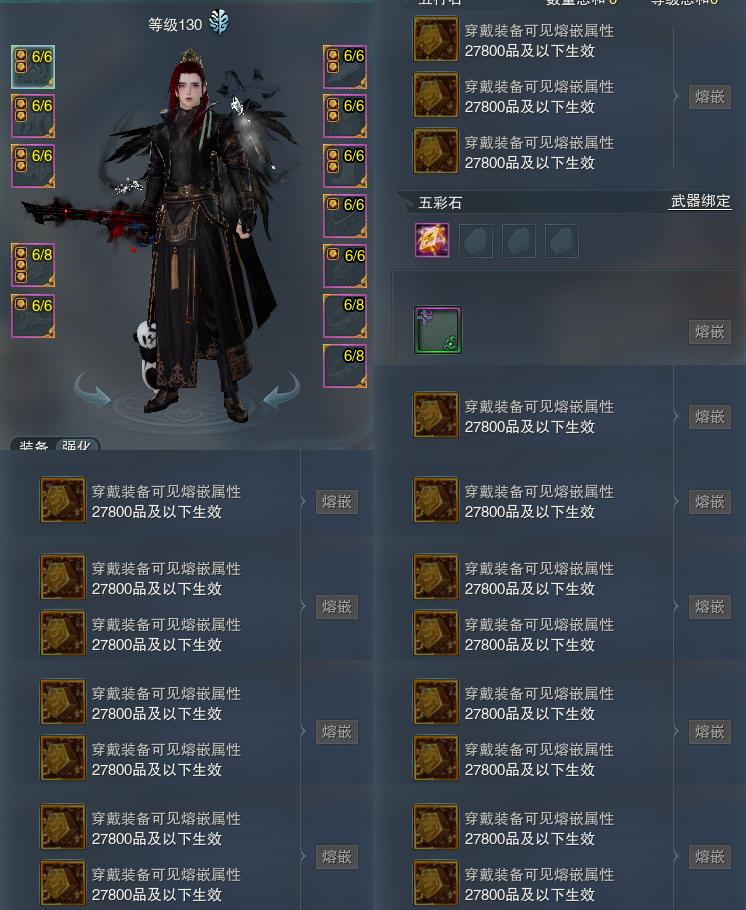This screenshot has width=746, height=910.
Task: Open the green-bordered item slot
Action: pos(438,330)
